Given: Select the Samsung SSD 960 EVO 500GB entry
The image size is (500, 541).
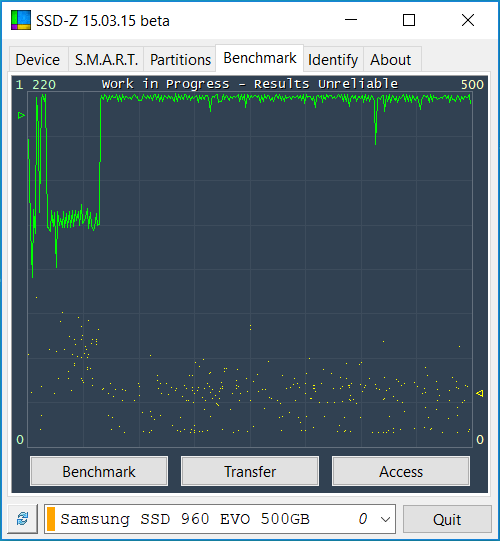Looking at the screenshot, I should pyautogui.click(x=185, y=519).
